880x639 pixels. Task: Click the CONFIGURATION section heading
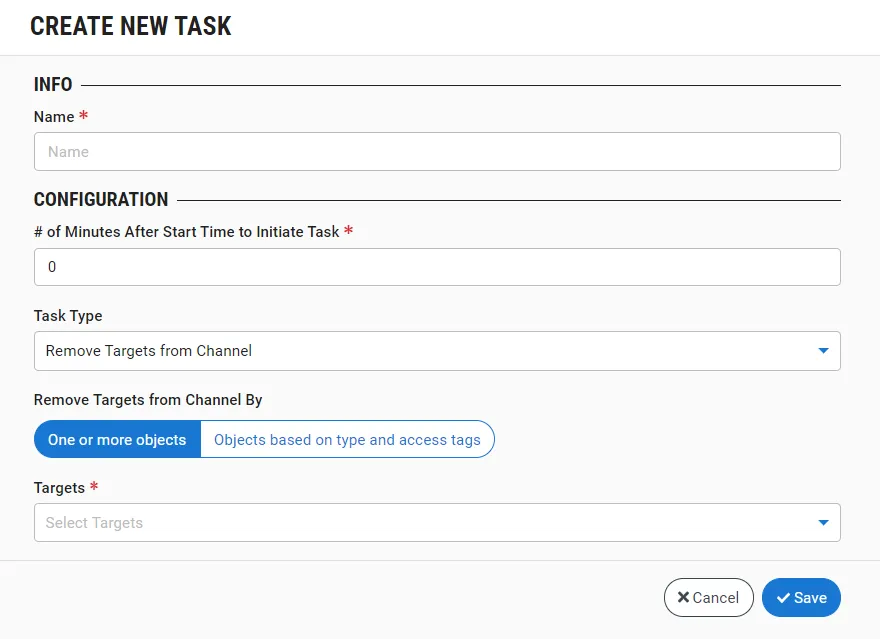coord(101,200)
